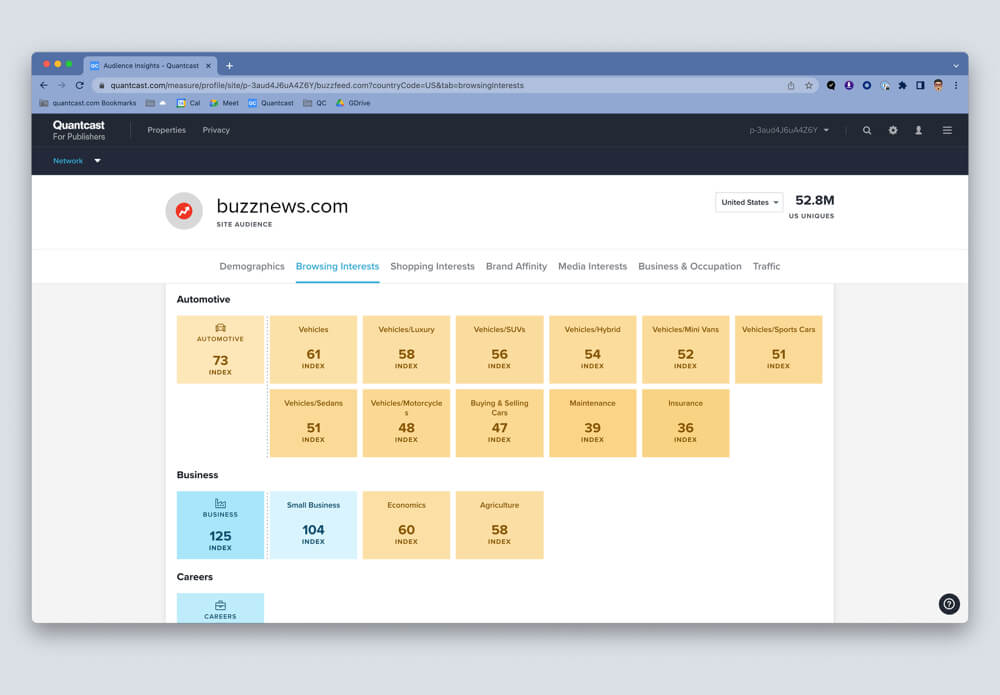Click the Vehicles/Hybrid tile
This screenshot has width=1000, height=695.
pyautogui.click(x=592, y=349)
